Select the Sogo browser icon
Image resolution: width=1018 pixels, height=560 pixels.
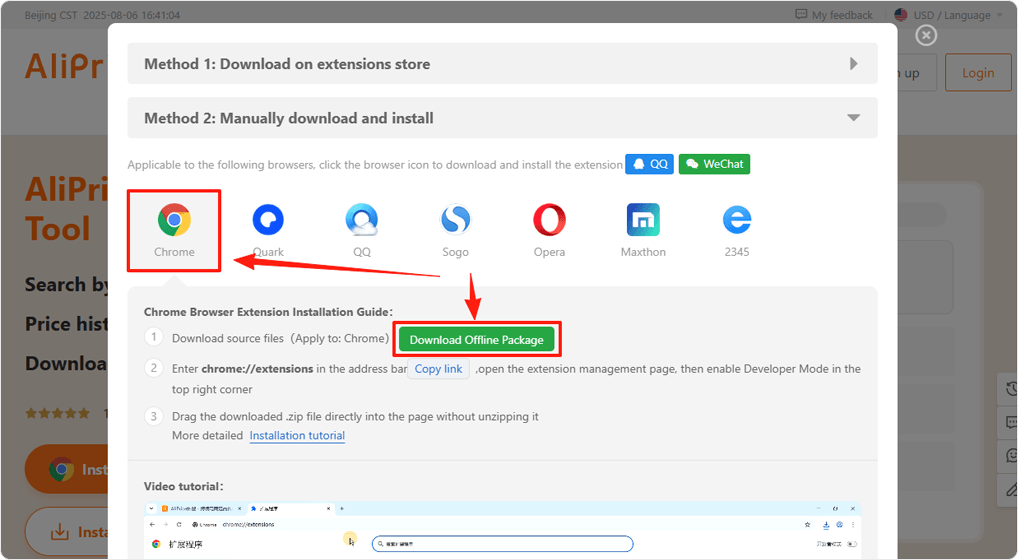[455, 221]
